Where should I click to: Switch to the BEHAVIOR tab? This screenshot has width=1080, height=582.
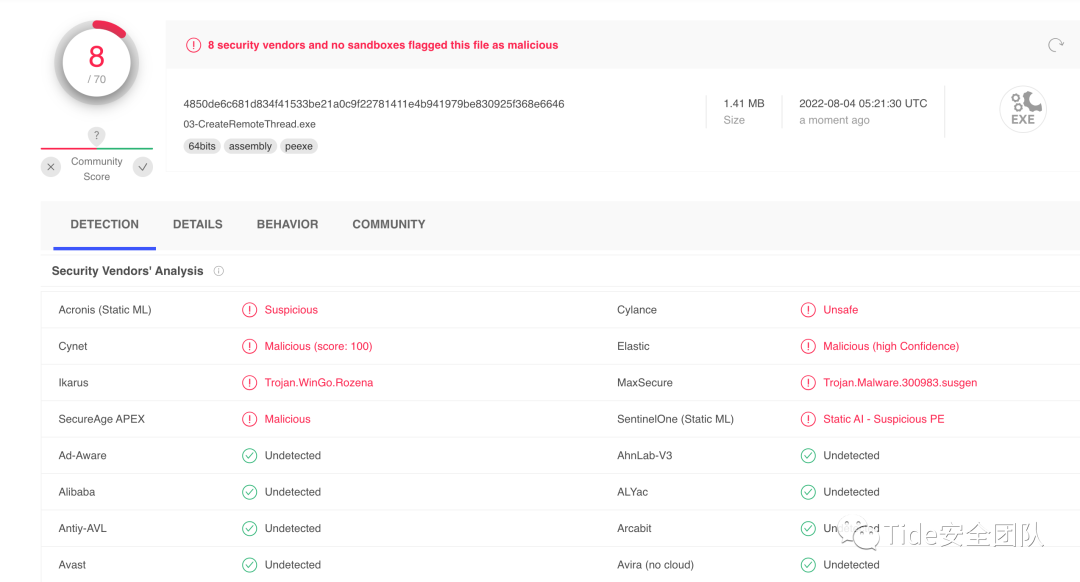pyautogui.click(x=287, y=225)
